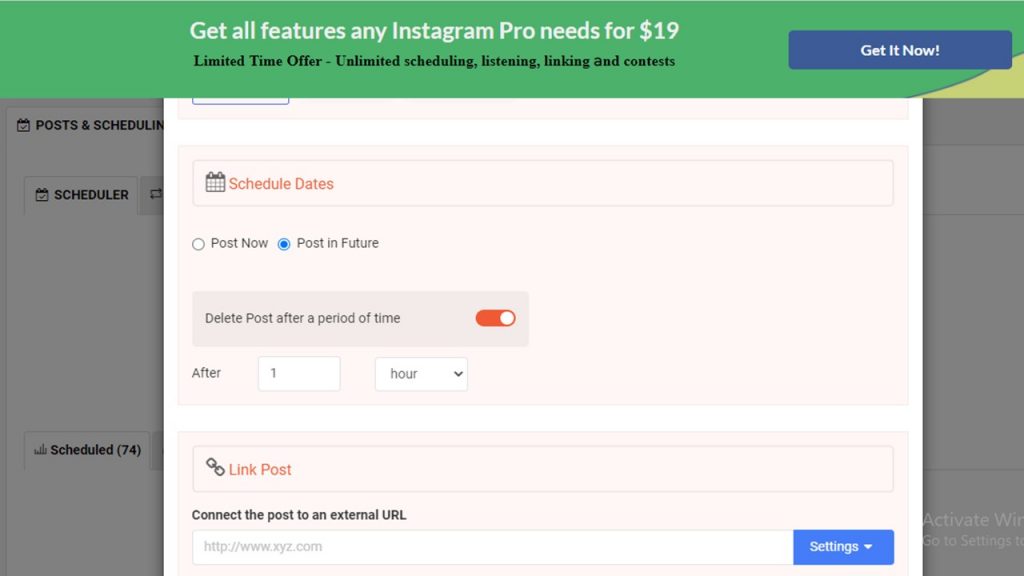The image size is (1024, 576).
Task: Click the repost icon beside Scheduler tab
Action: pyautogui.click(x=156, y=194)
